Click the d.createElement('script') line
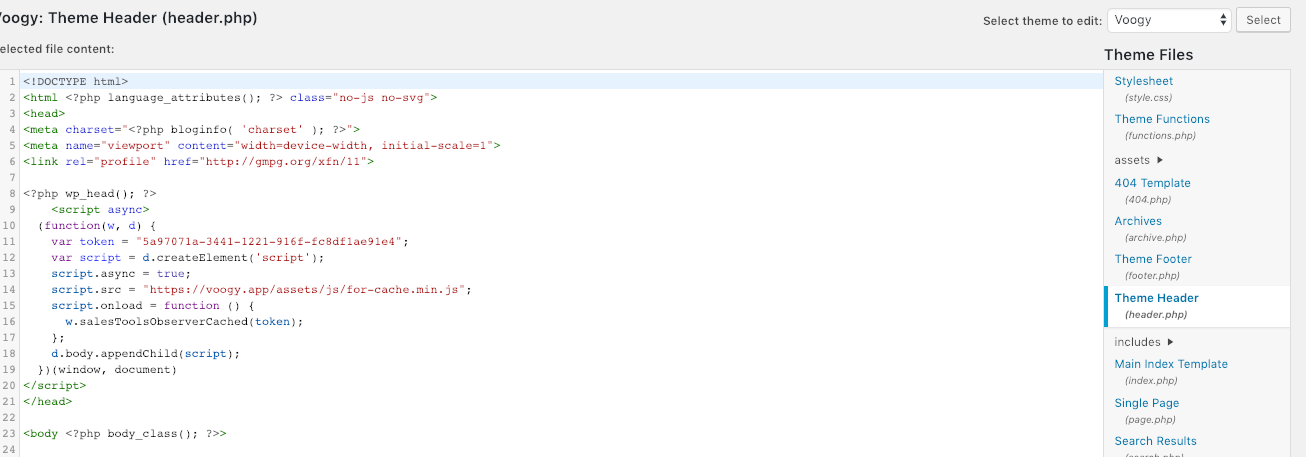This screenshot has height=457, width=1306. pyautogui.click(x=188, y=257)
